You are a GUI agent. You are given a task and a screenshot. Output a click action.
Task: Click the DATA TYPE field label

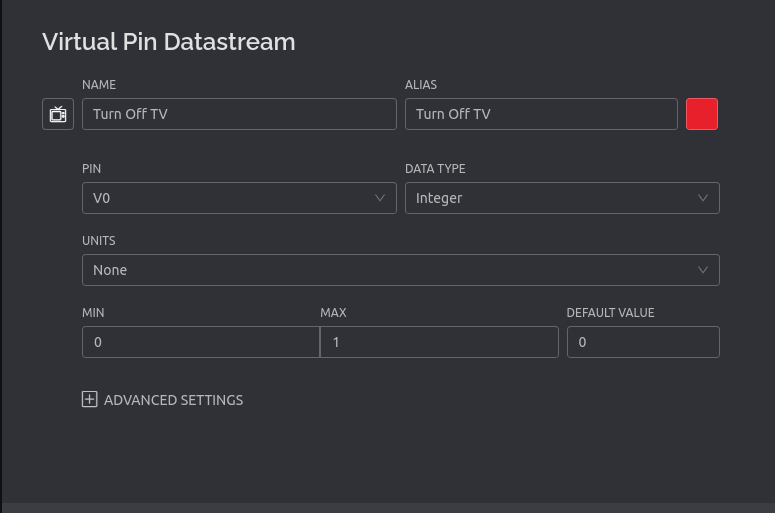click(x=435, y=169)
